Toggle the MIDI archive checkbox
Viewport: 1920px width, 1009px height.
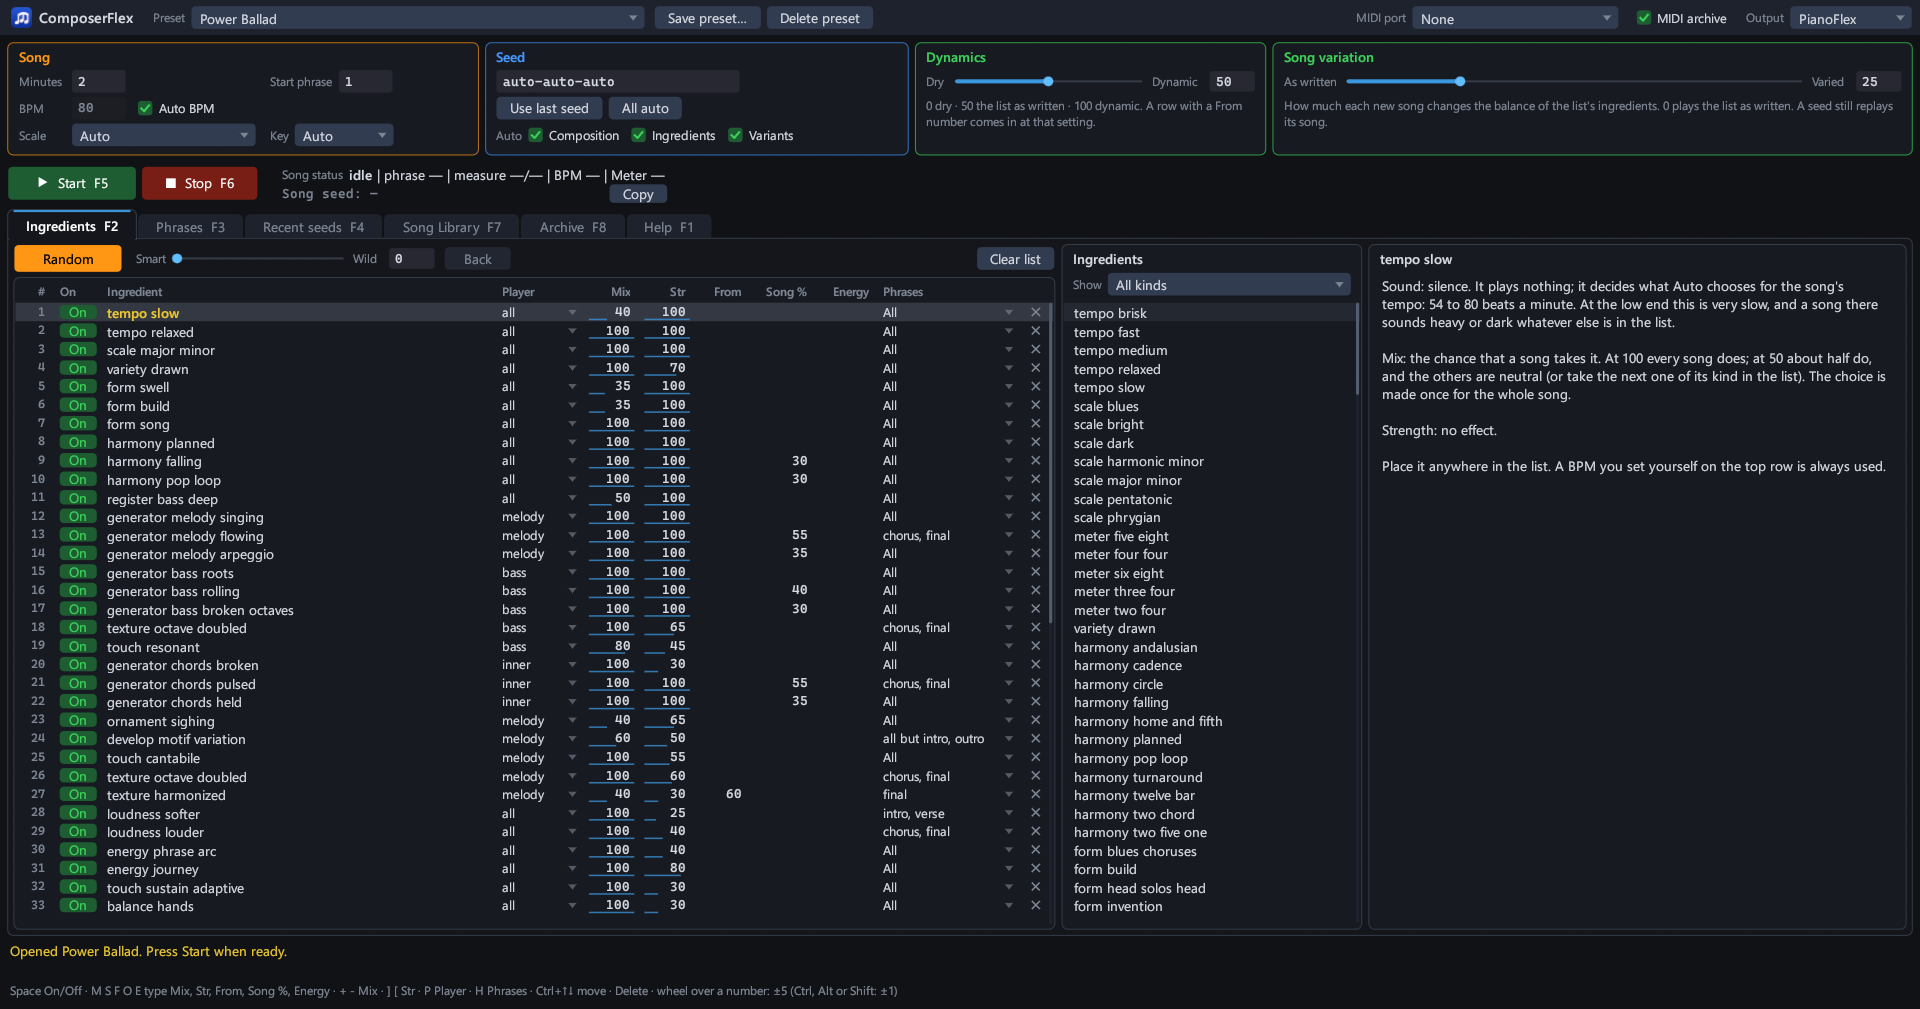pyautogui.click(x=1643, y=18)
